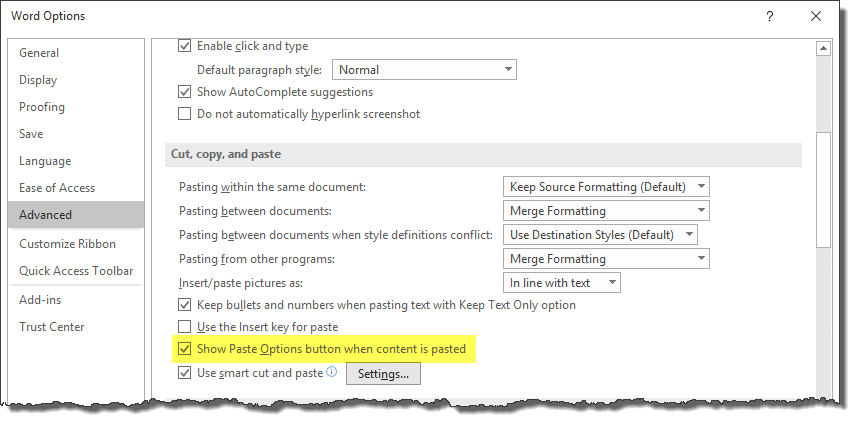The width and height of the screenshot is (855, 422).
Task: Click the vertical scrollbar thumb
Action: click(823, 190)
